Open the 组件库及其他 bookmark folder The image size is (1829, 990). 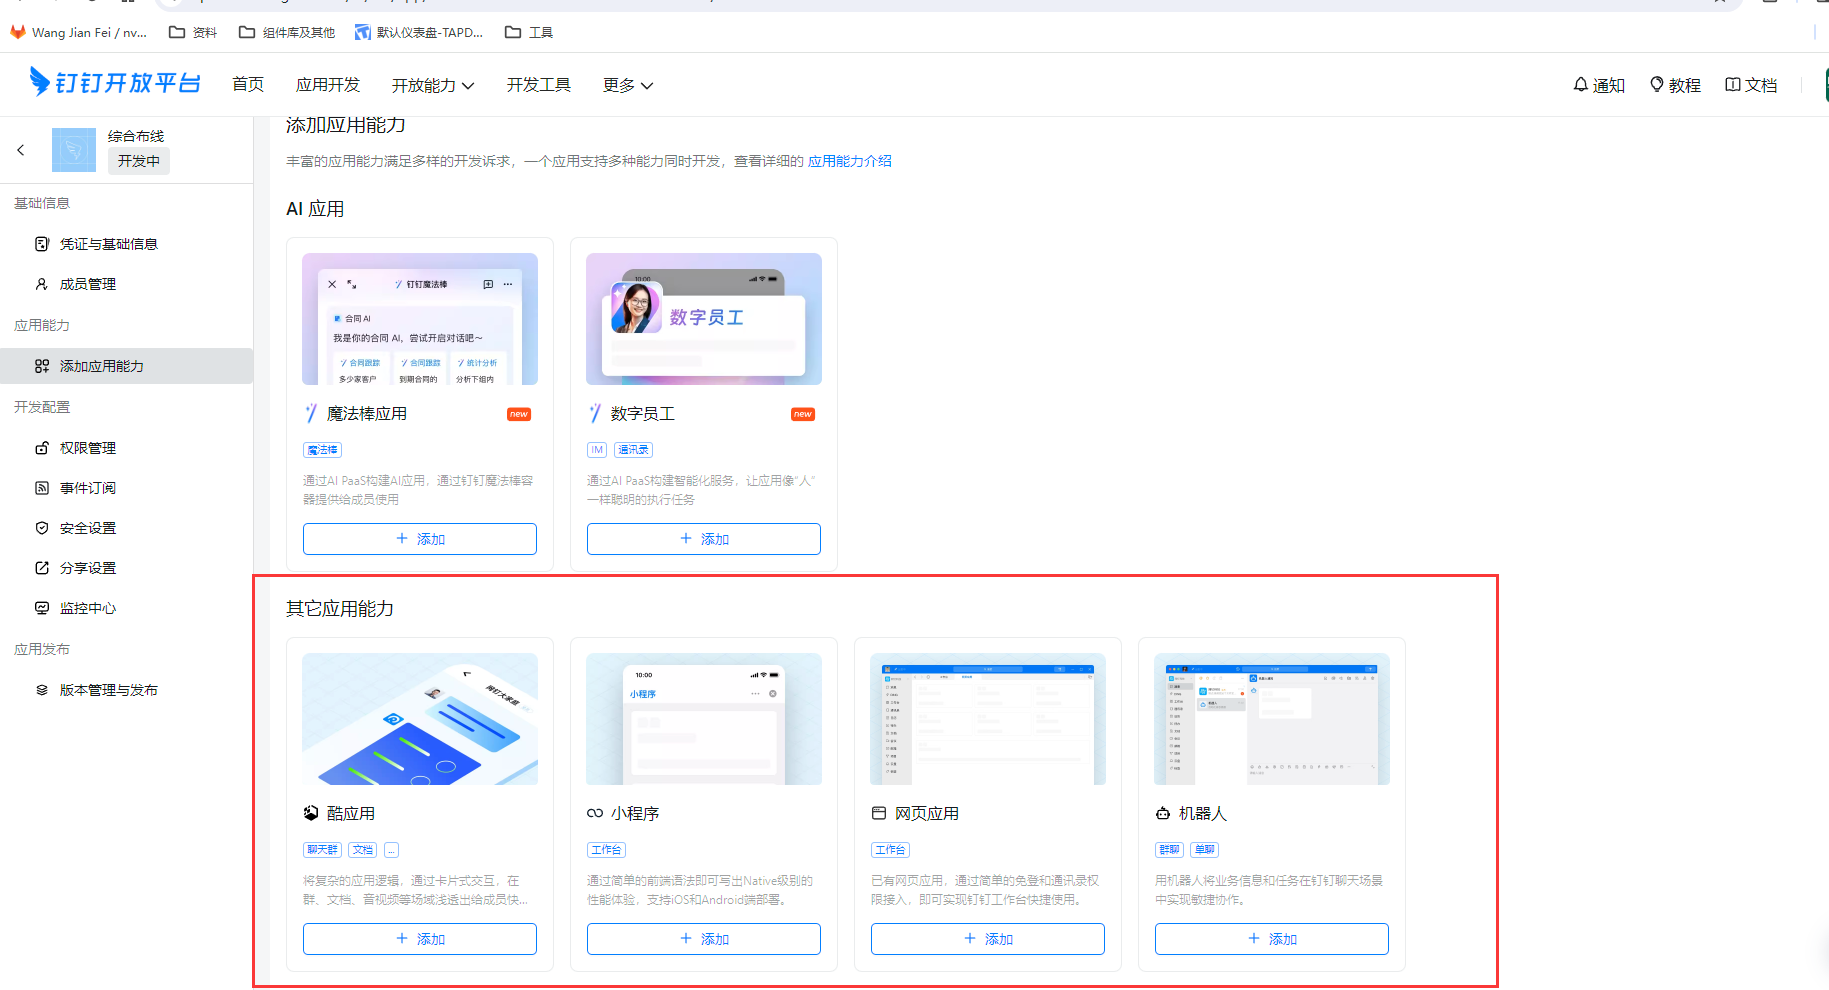(x=287, y=32)
